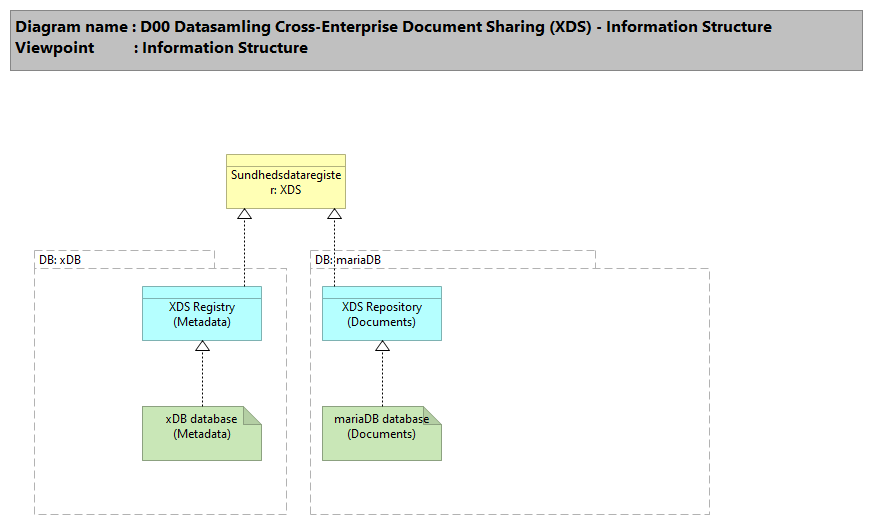
Task: Click the Viewpoint: Information Structure line
Action: click(x=162, y=48)
